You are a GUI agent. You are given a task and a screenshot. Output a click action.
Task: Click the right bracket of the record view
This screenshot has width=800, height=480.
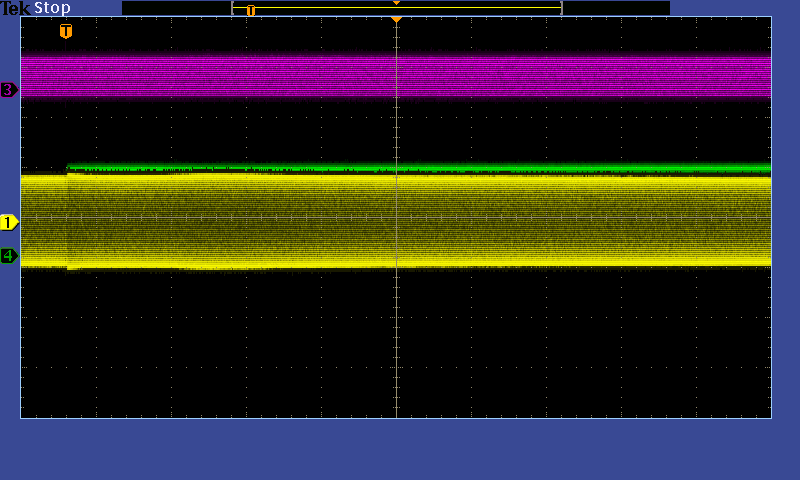pyautogui.click(x=561, y=8)
